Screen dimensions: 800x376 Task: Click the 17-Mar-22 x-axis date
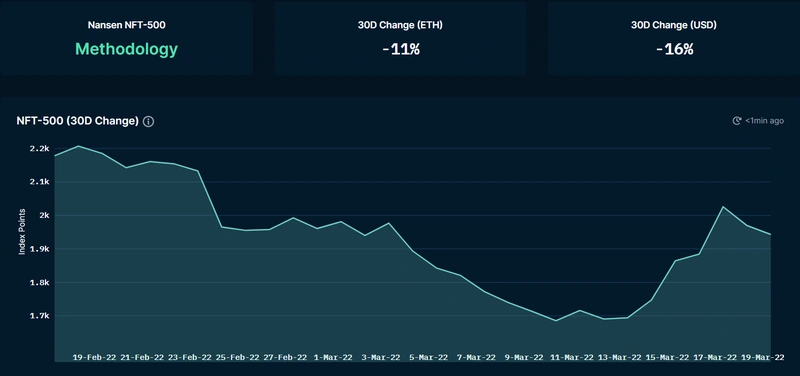[715, 358]
